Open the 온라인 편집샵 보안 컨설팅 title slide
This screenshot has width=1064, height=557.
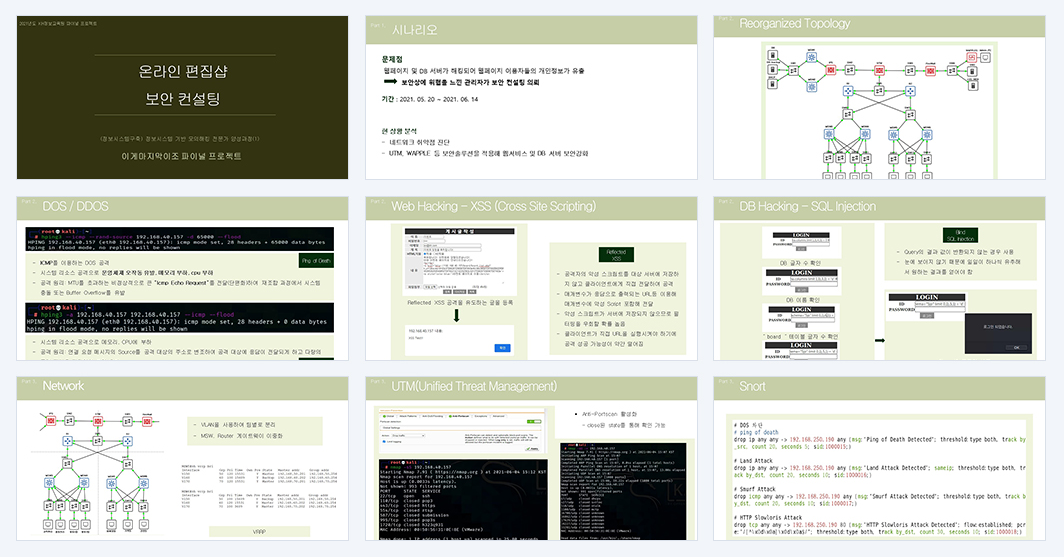tap(183, 98)
